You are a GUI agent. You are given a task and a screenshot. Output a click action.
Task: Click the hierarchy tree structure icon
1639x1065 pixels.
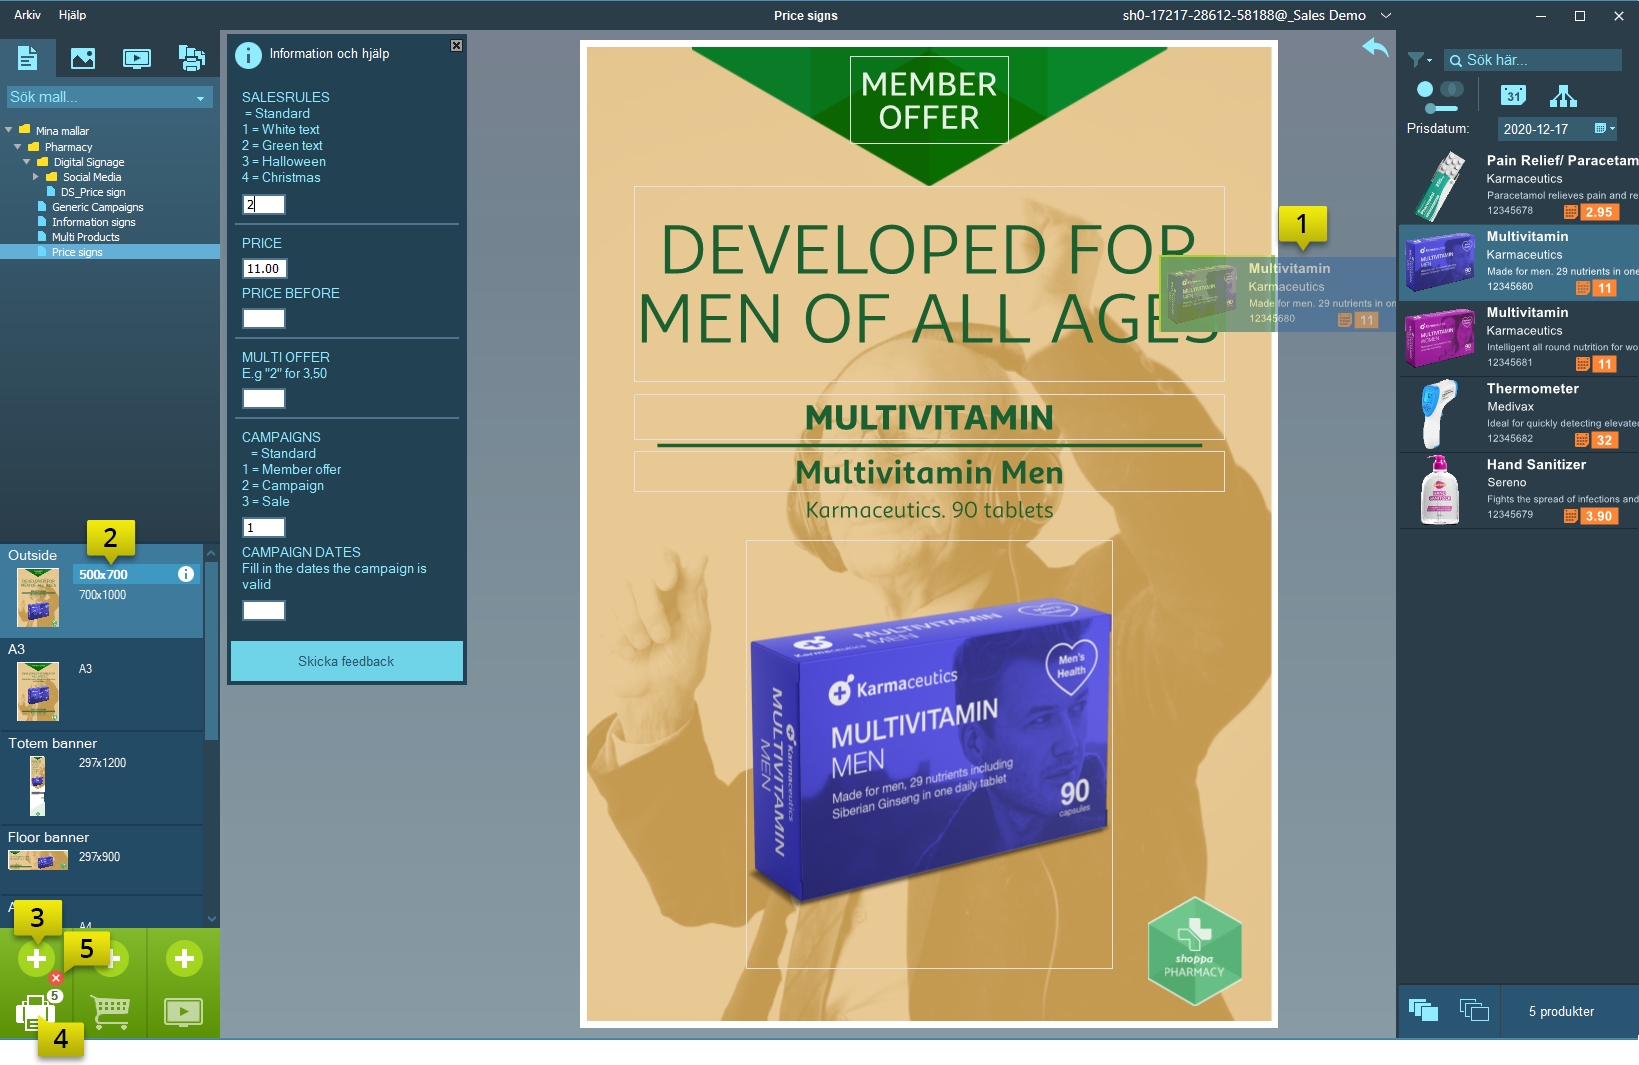click(1562, 96)
